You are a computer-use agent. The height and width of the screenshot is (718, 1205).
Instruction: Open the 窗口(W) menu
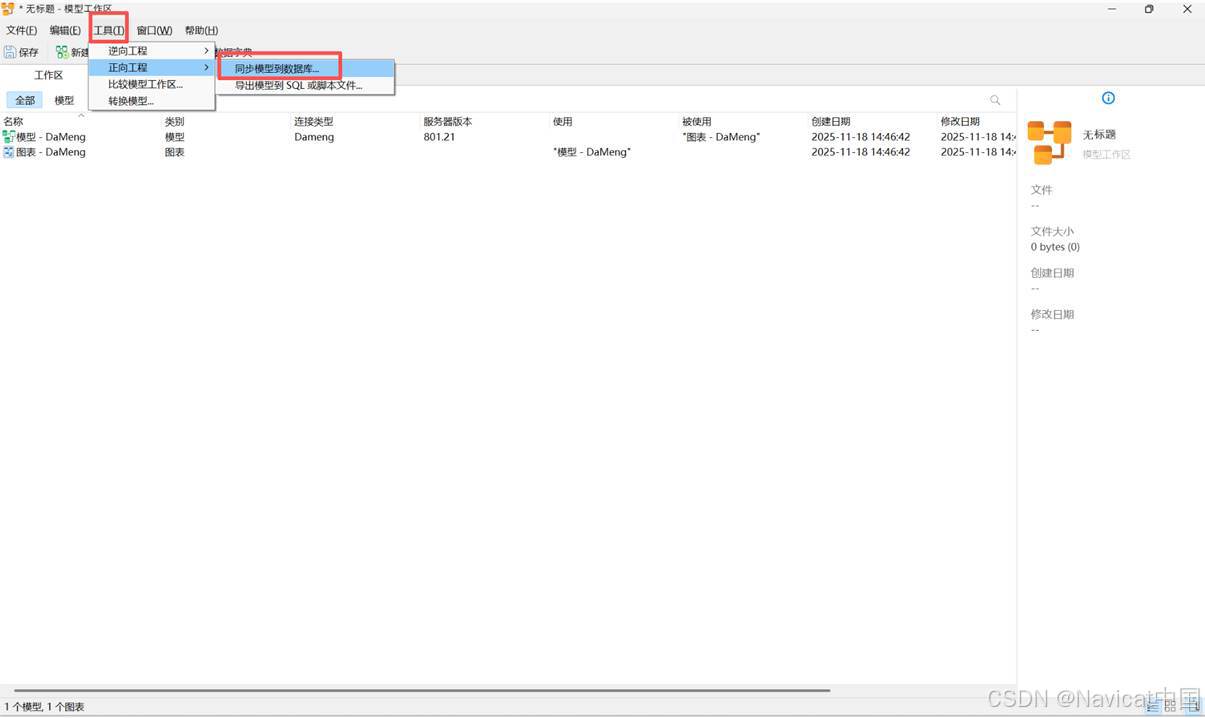tap(154, 31)
